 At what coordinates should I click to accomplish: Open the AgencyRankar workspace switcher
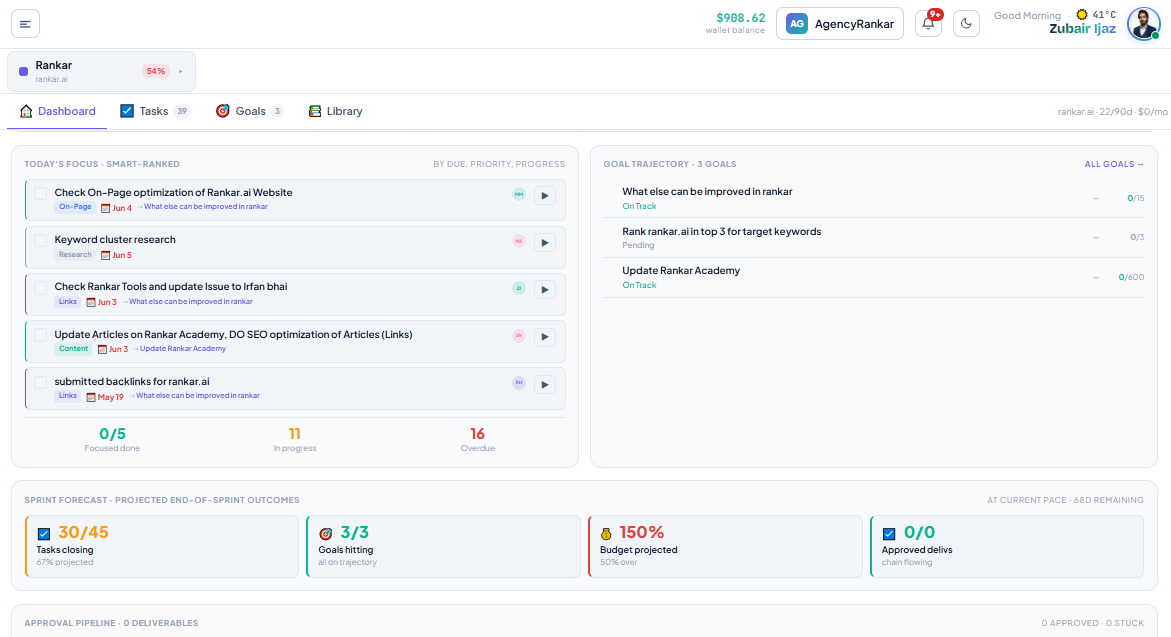click(839, 24)
